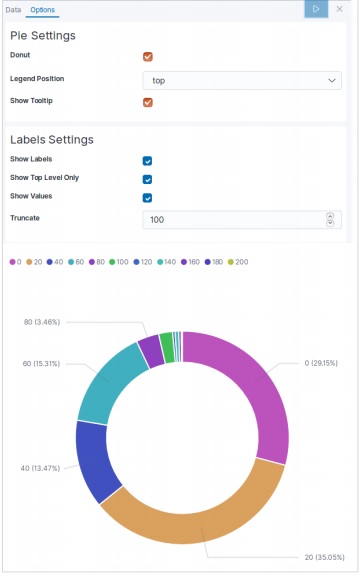Select the legend entry labeled 100
Image resolution: width=361 pixels, height=579 pixels.
click(x=119, y=262)
